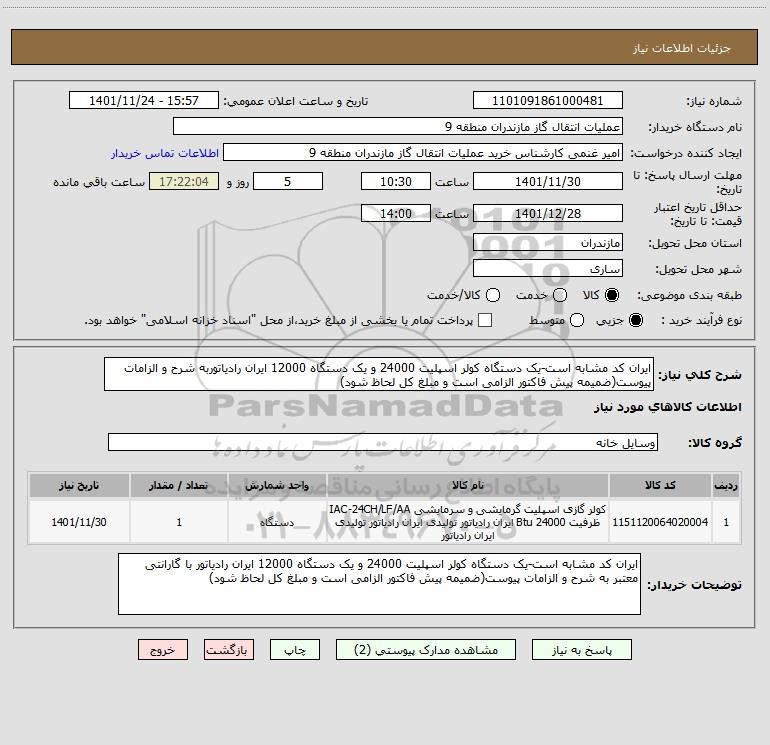Click the price validity date 1401/12/28 field
The height and width of the screenshot is (745, 770).
(548, 214)
